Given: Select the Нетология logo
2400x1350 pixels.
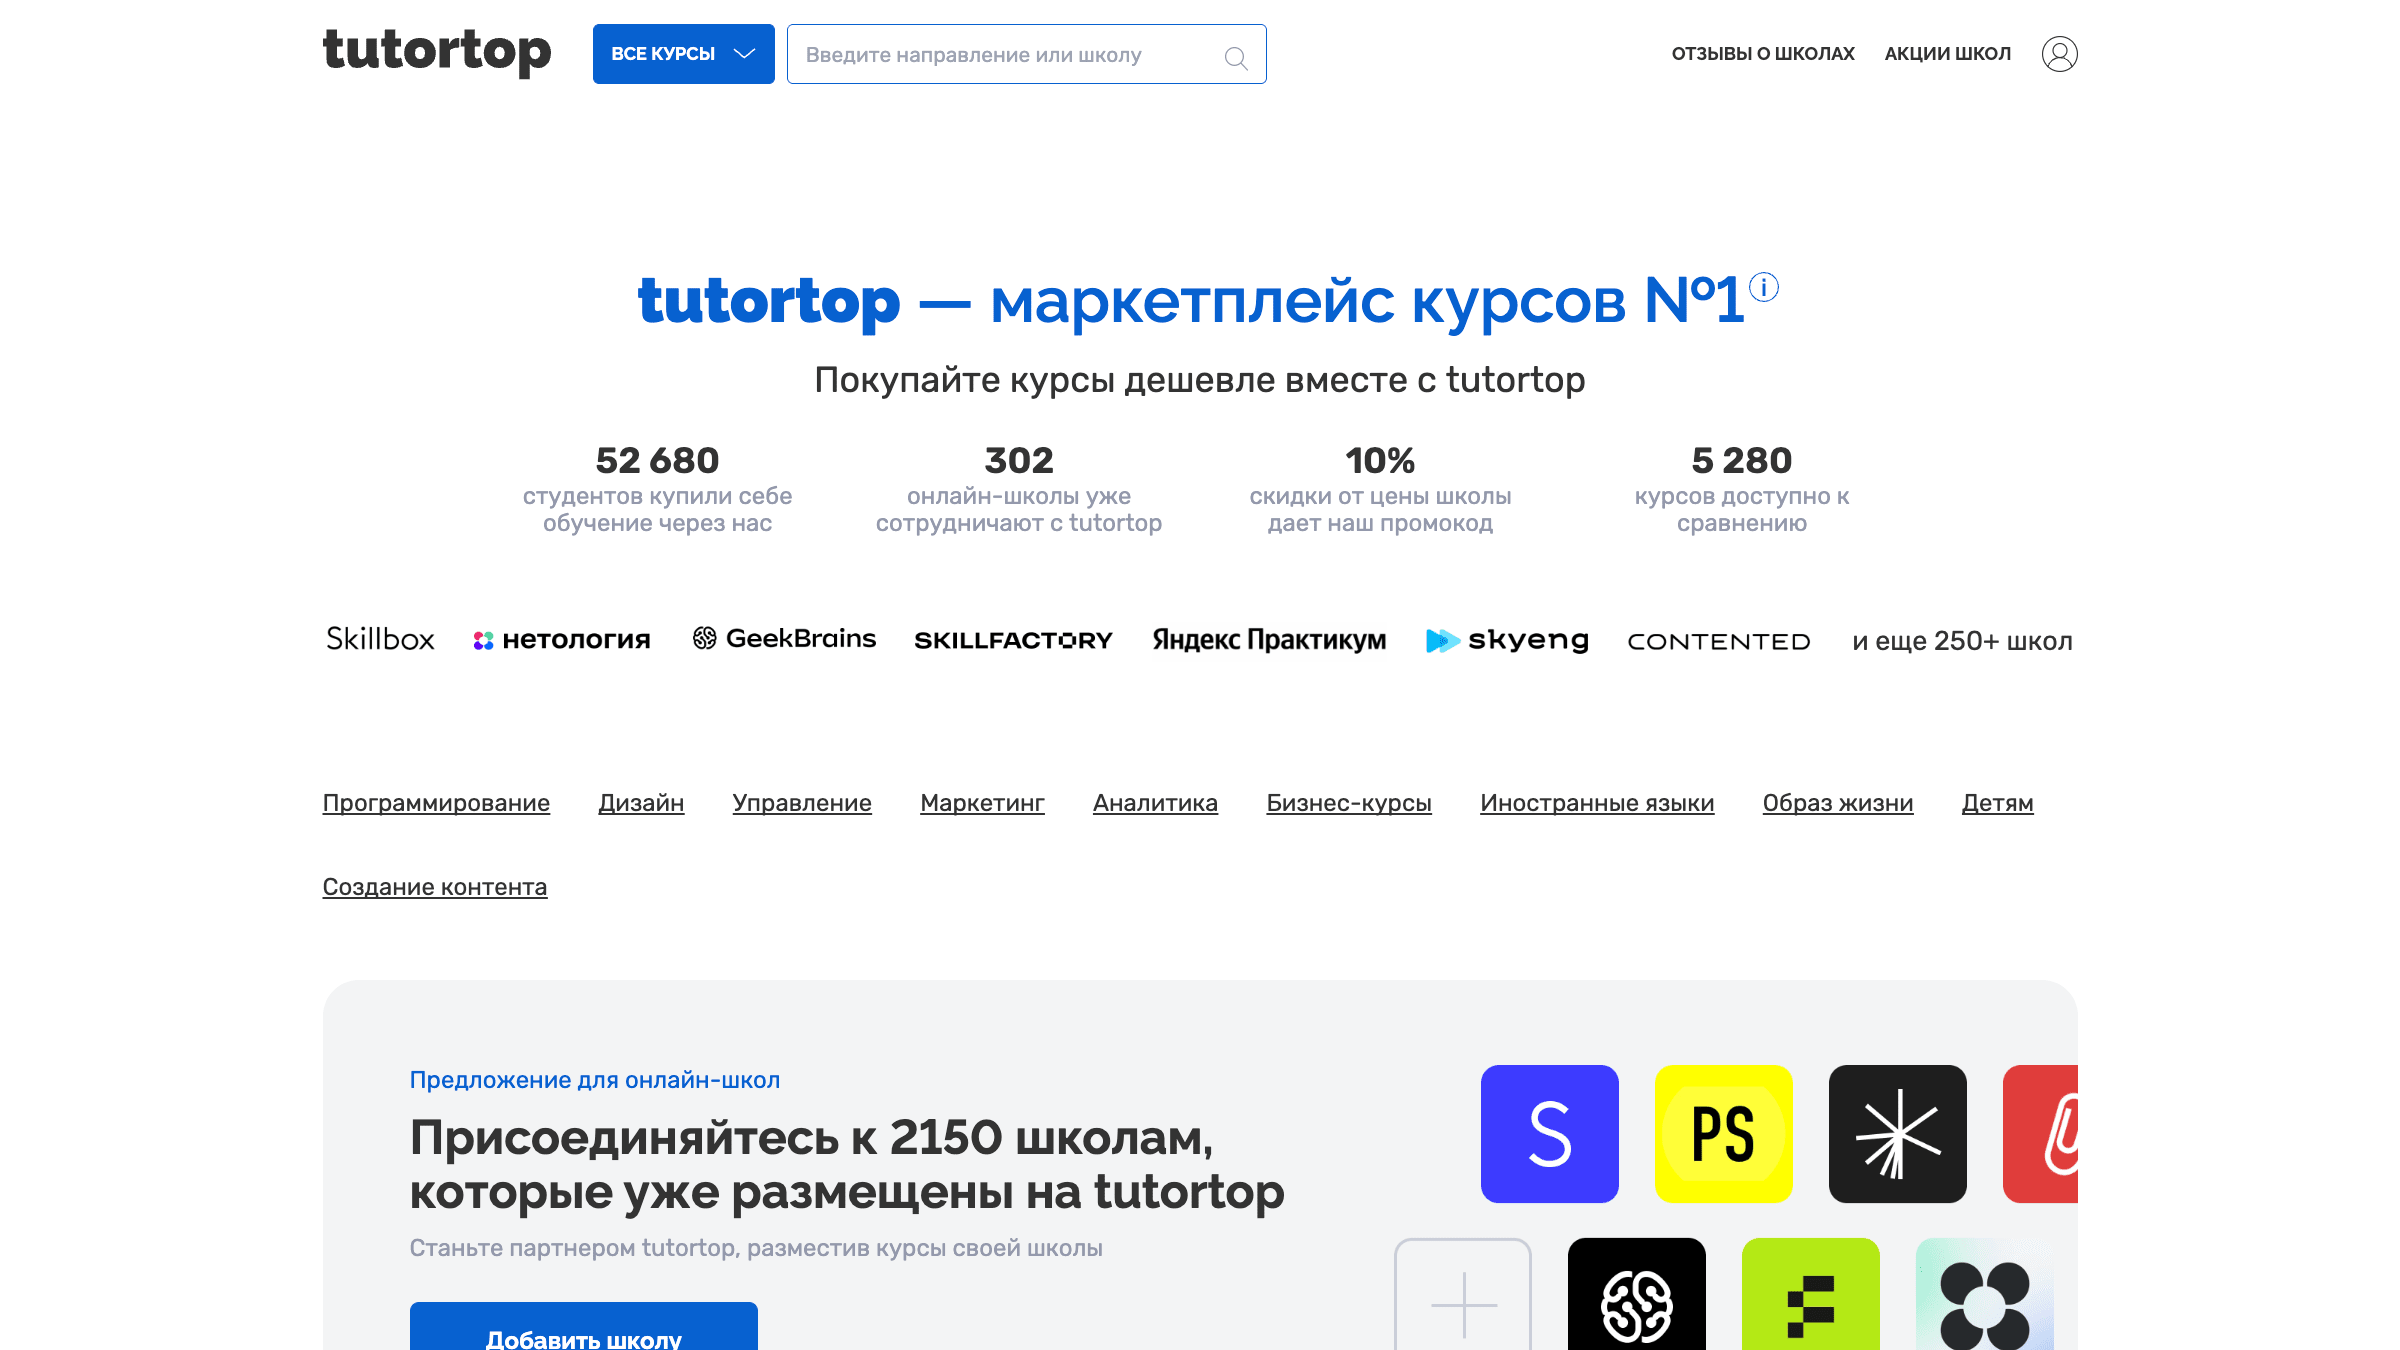Looking at the screenshot, I should pyautogui.click(x=562, y=639).
